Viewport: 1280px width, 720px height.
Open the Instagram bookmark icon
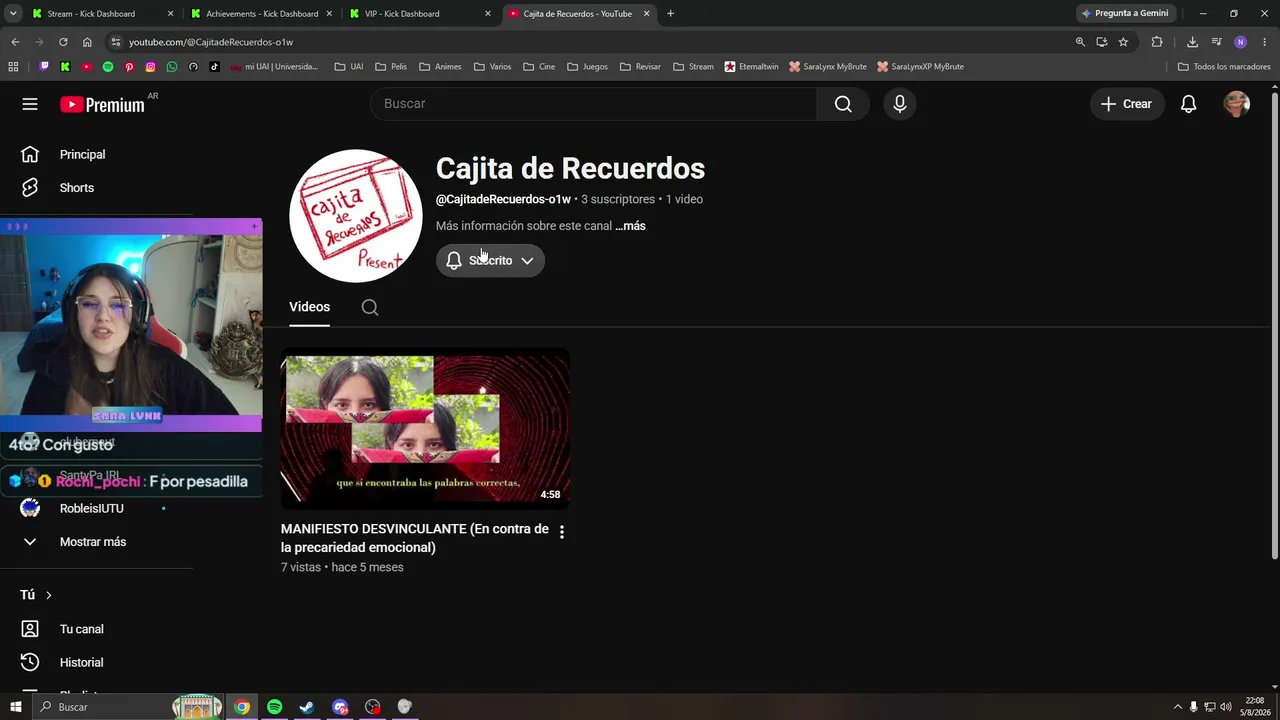pos(151,67)
